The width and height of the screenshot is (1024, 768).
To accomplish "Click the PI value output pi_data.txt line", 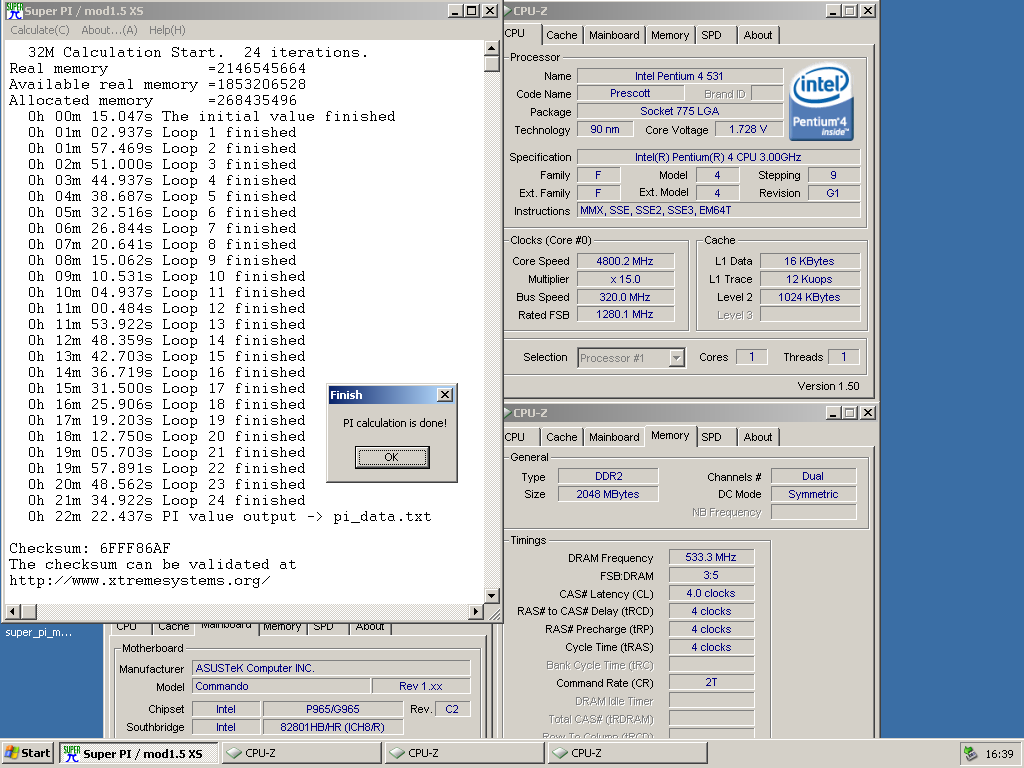I will [229, 517].
